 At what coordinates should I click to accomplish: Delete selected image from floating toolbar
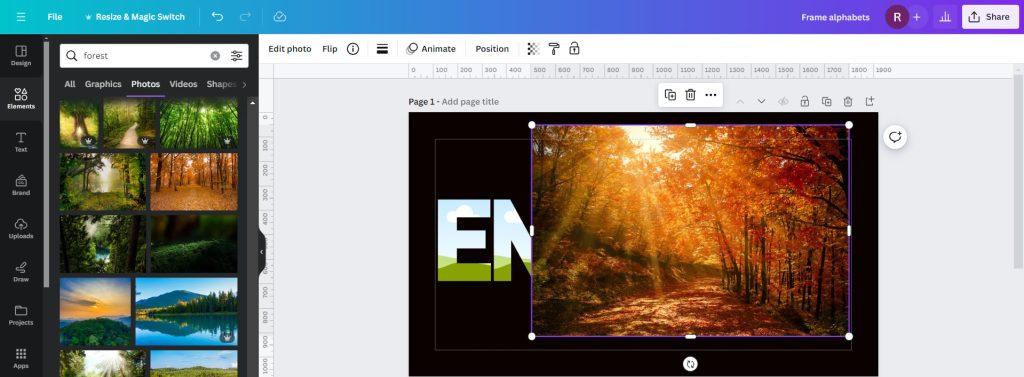pos(690,95)
